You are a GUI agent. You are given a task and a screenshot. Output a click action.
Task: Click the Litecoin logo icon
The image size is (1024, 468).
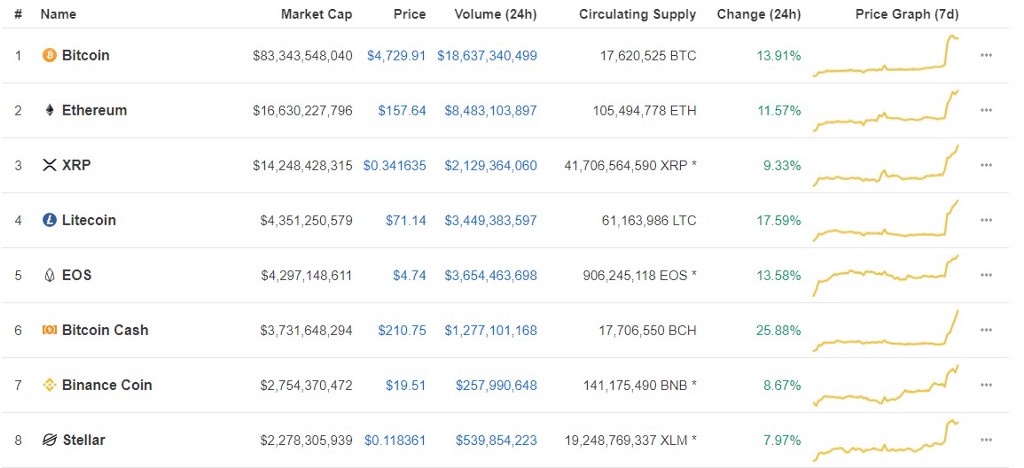tap(49, 220)
